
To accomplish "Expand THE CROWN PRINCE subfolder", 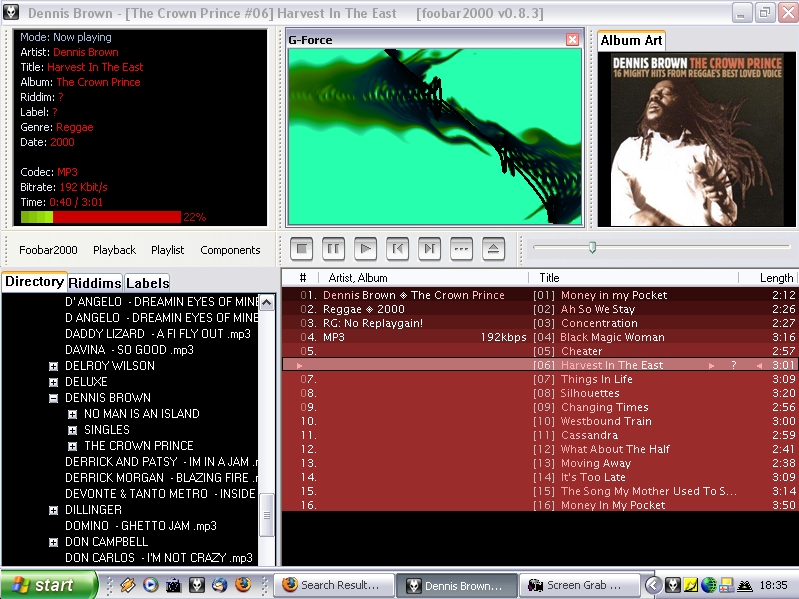I will pos(72,446).
